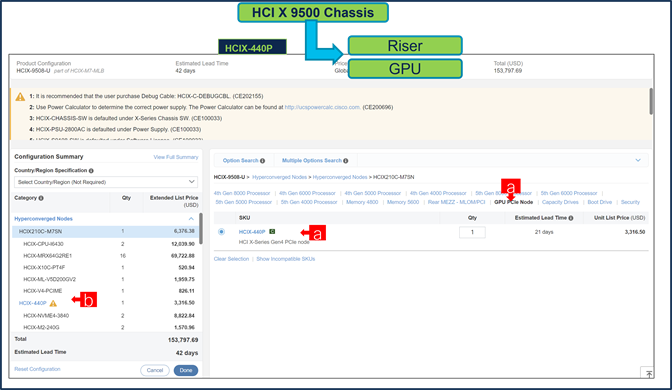Viewport: 672px width, 390px height.
Task: Switch to 4th Gen 8000 Processor category
Action: [242, 193]
